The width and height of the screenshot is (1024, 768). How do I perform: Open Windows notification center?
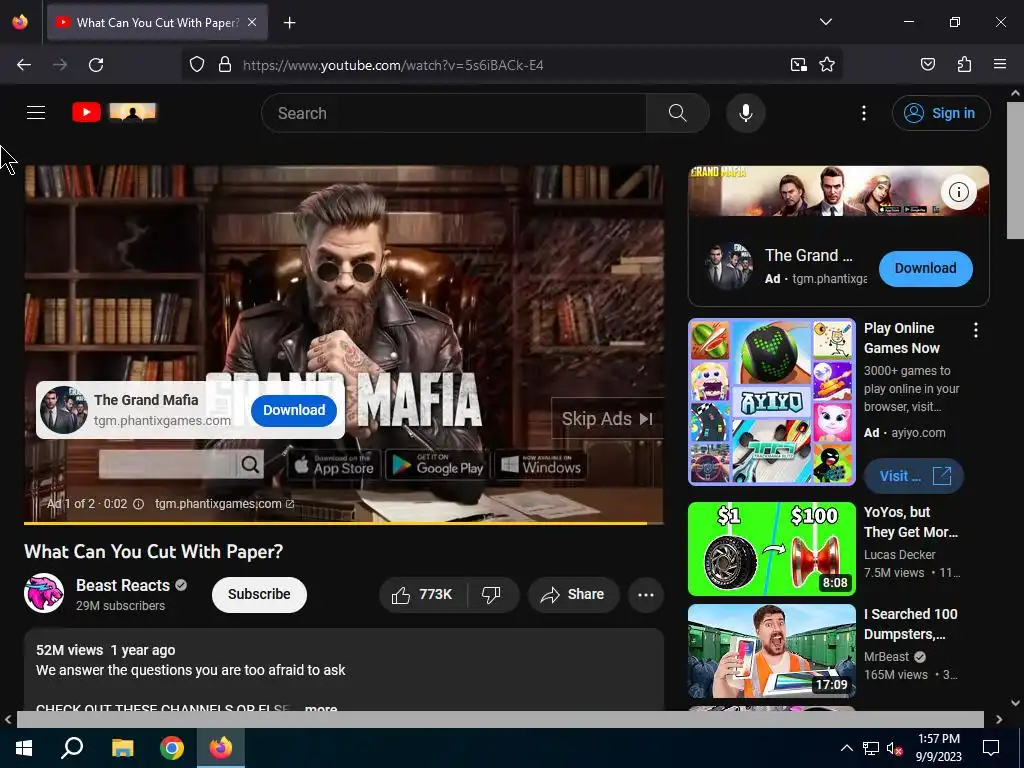coord(991,748)
